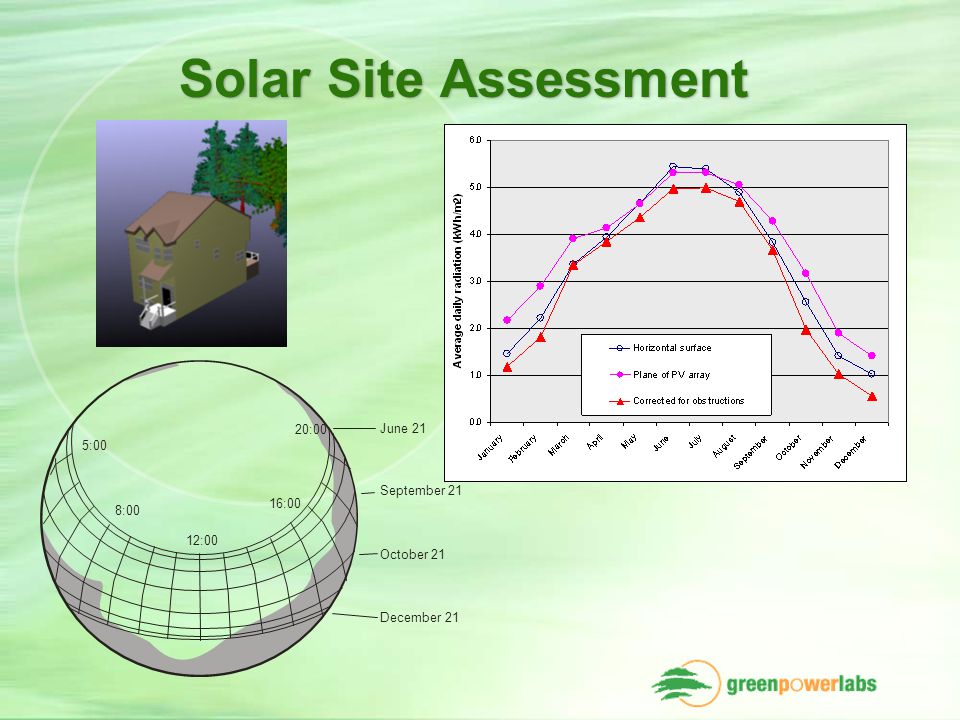This screenshot has width=960, height=720.
Task: Select the red triangle marker for January
Action: tap(507, 367)
